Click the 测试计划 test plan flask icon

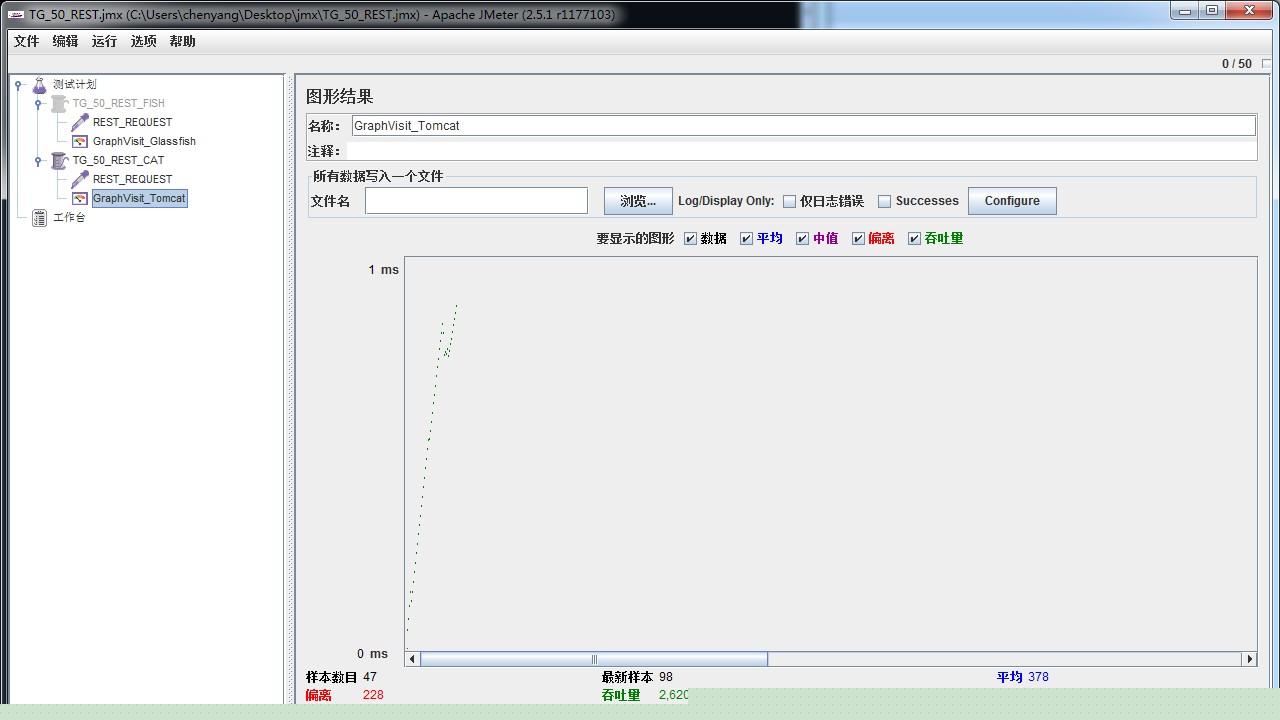pos(40,84)
